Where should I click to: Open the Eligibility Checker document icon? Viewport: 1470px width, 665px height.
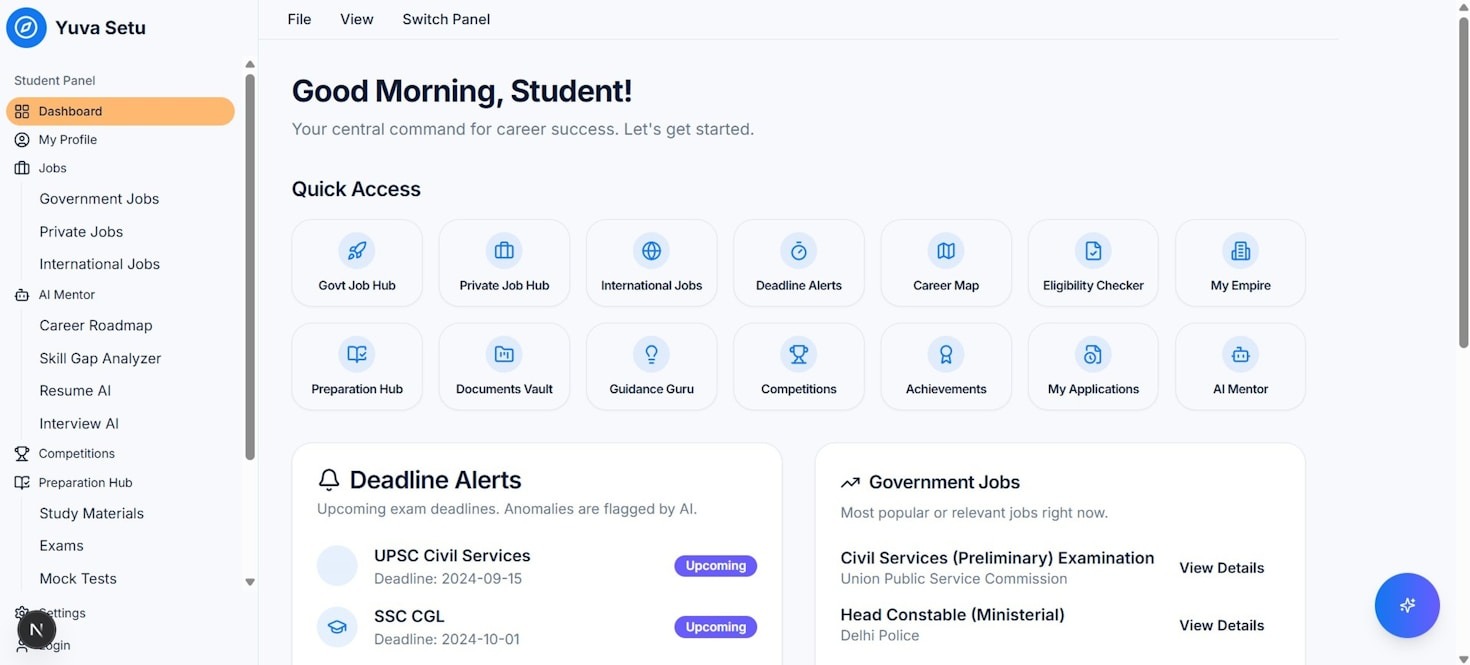1092,251
